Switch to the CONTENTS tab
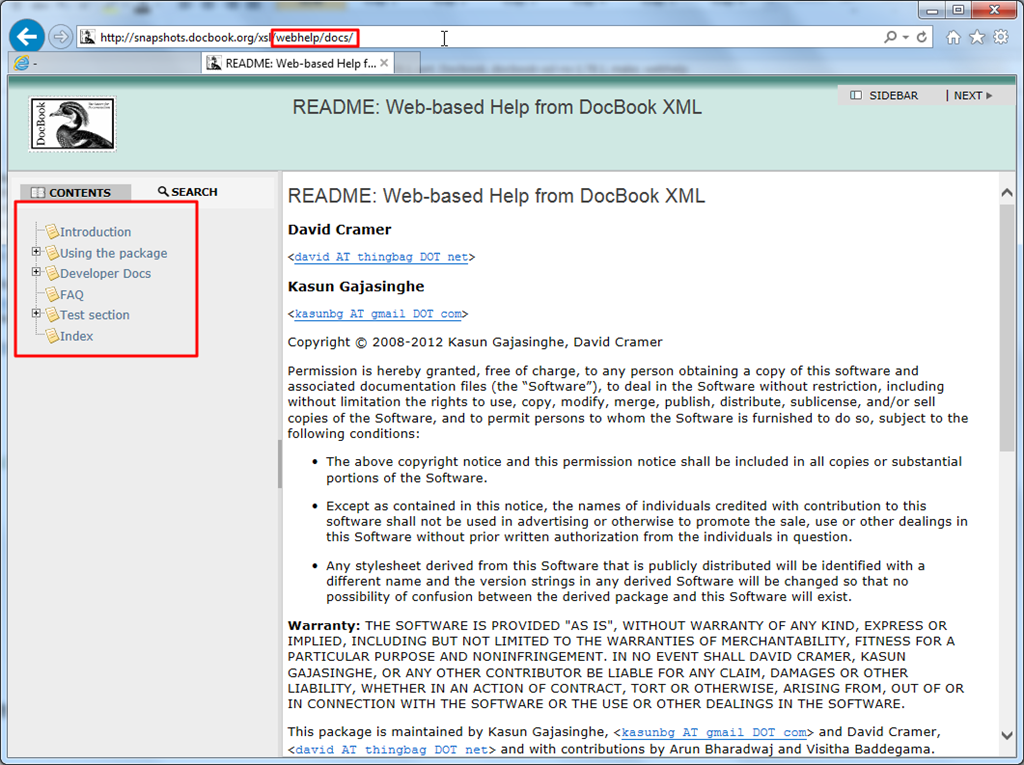This screenshot has height=765, width=1024. [75, 192]
